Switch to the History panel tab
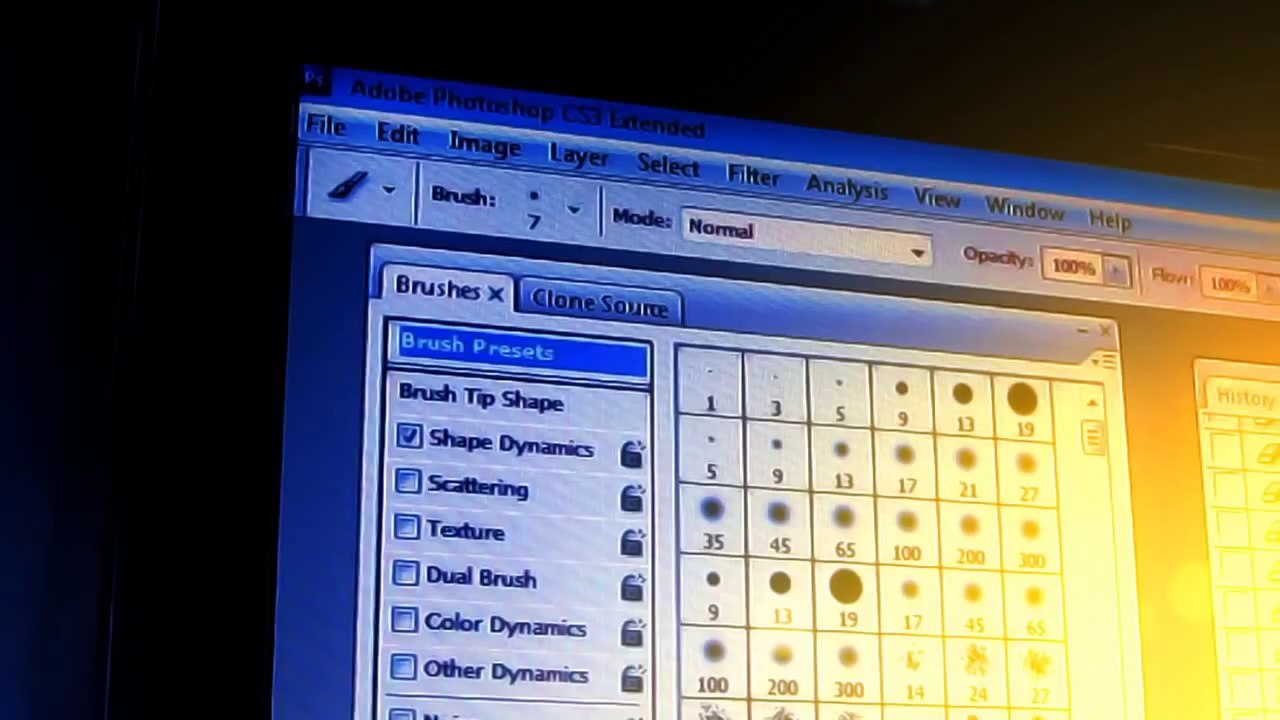Screen dimensions: 1280x720 point(1246,397)
